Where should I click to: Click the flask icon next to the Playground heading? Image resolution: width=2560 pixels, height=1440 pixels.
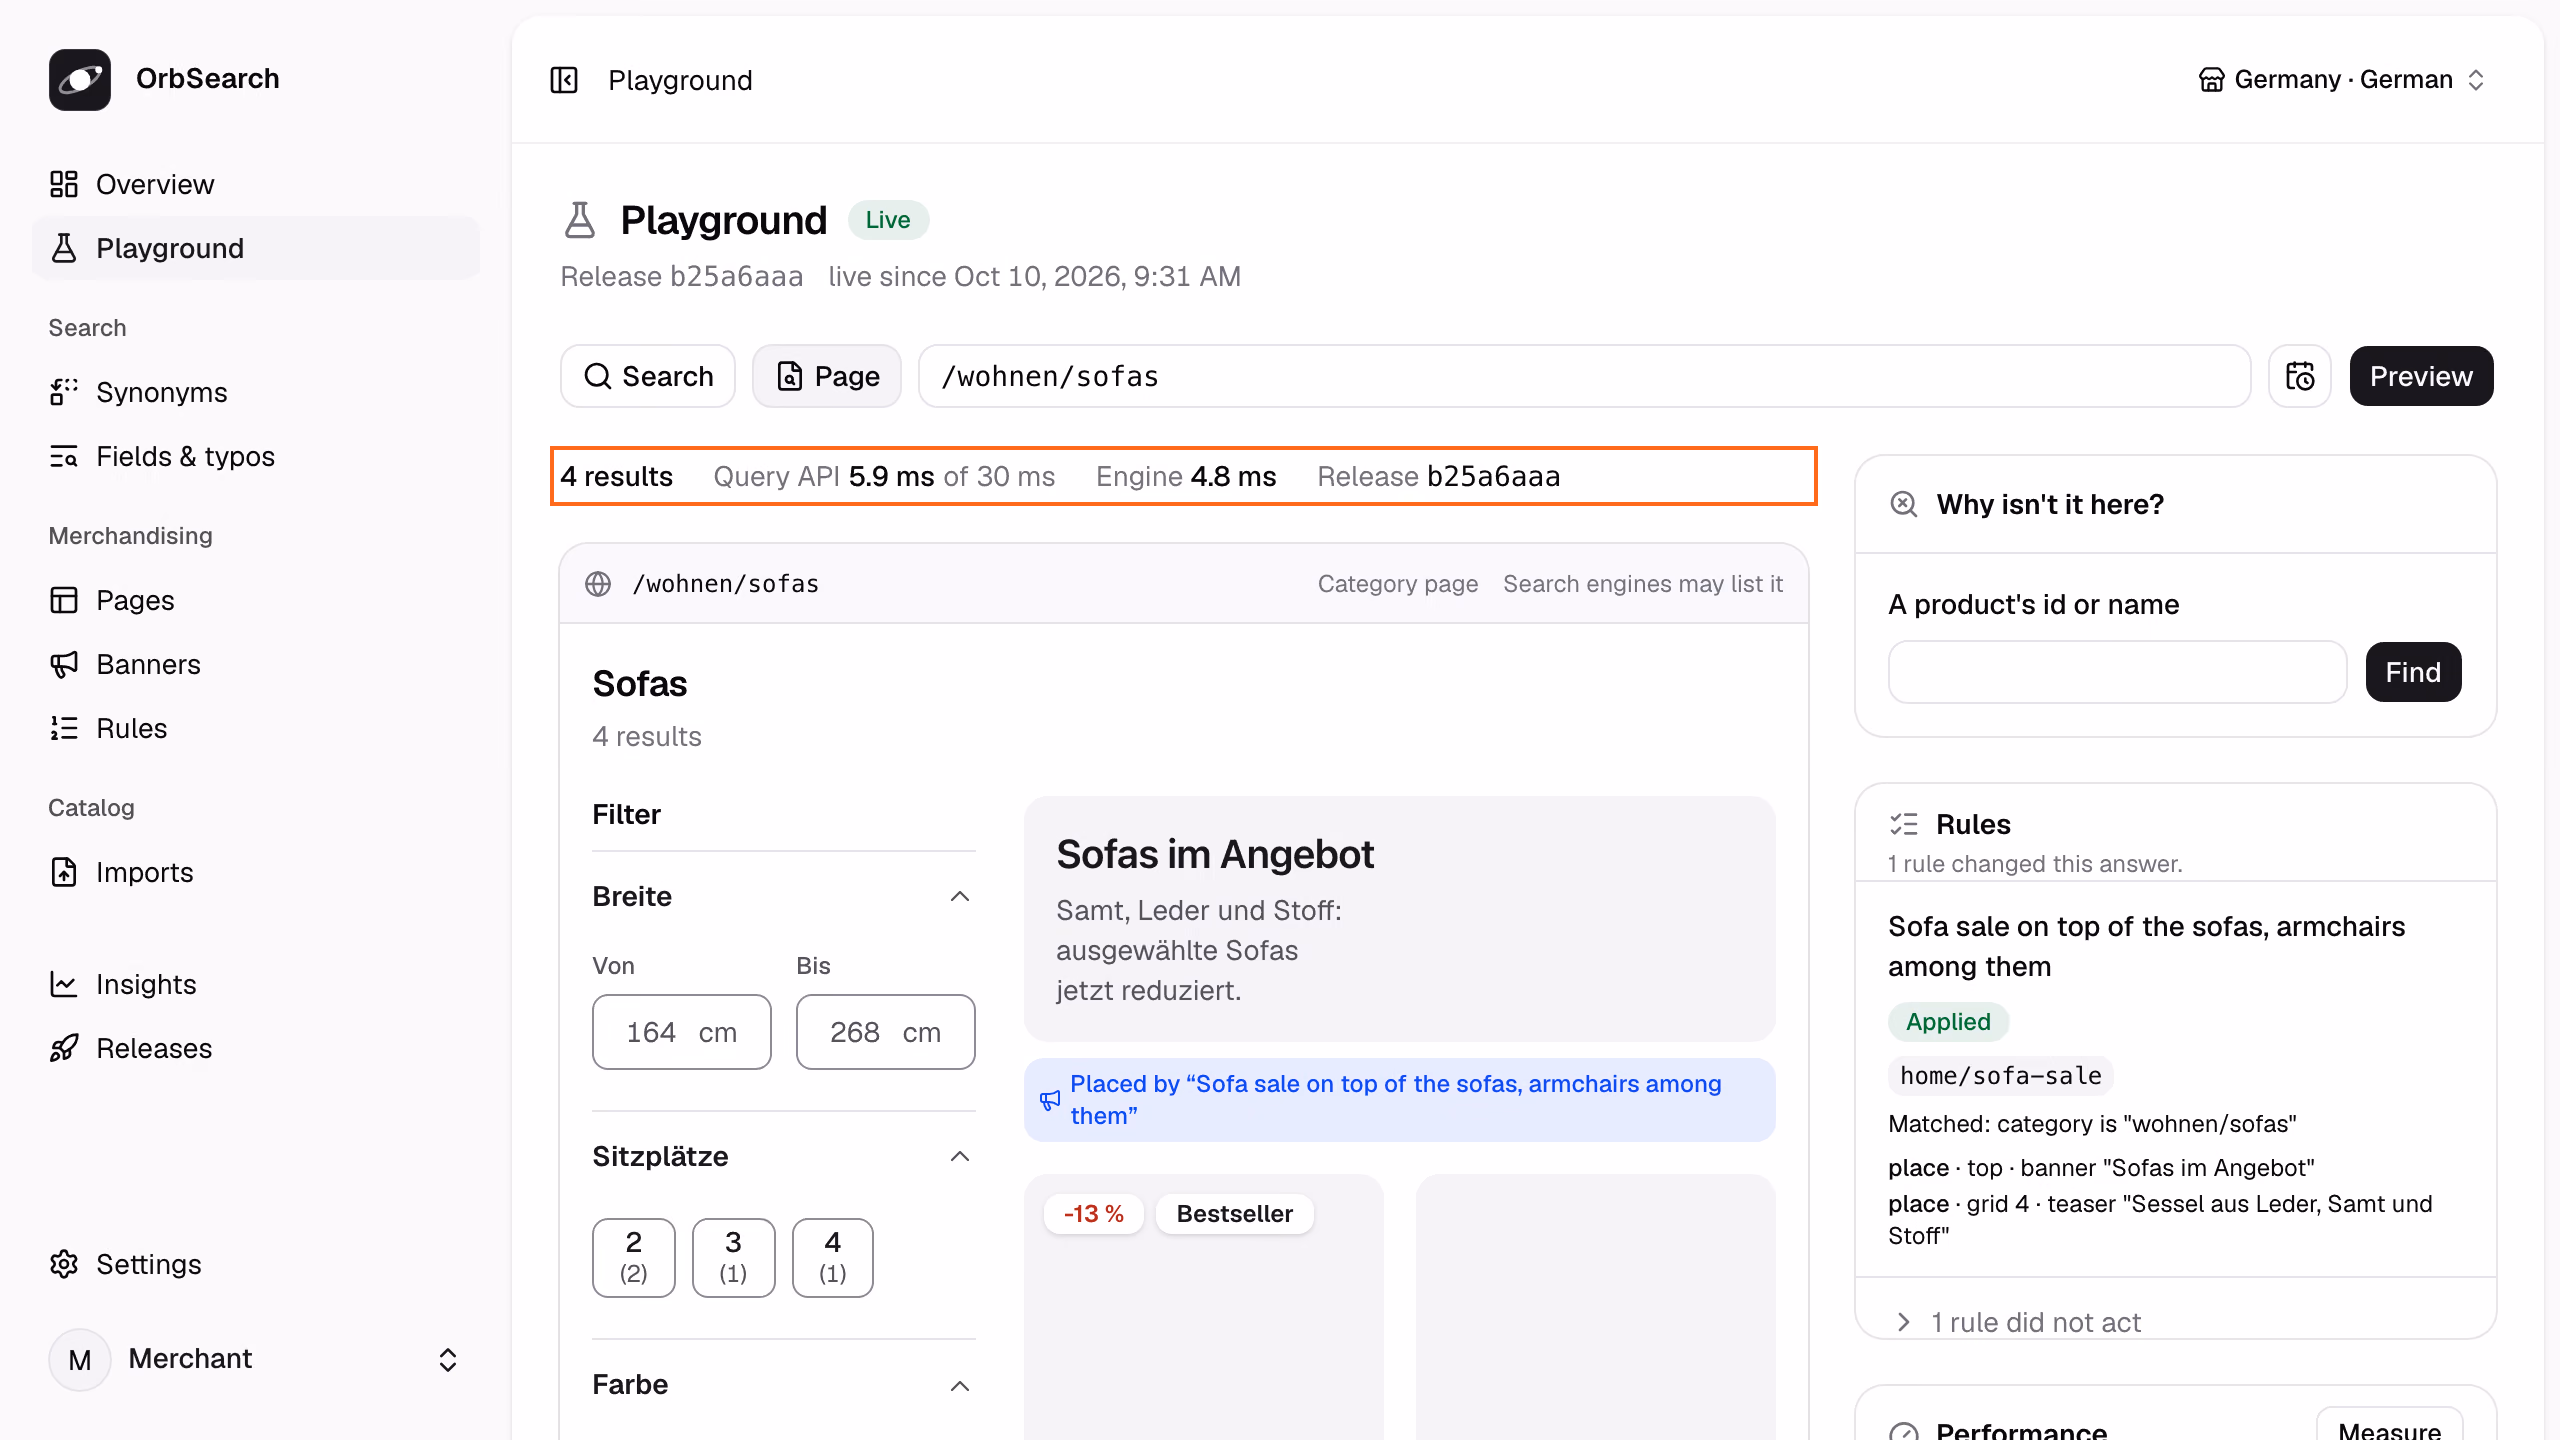coord(580,220)
